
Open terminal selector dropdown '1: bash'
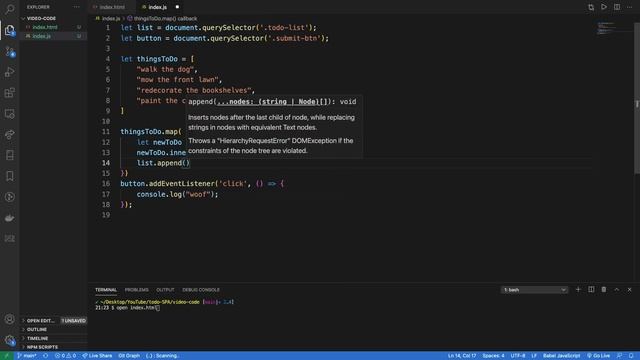coord(534,290)
